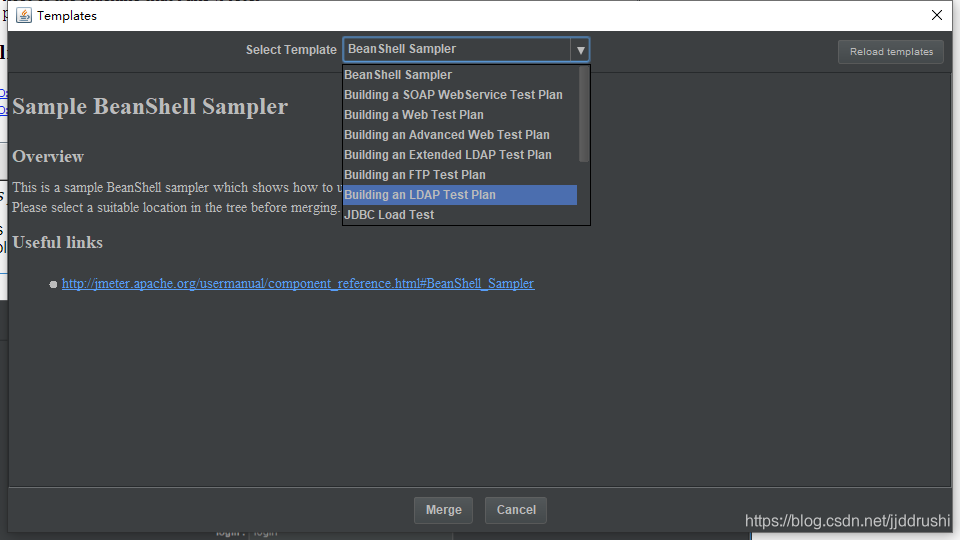Click the Sample BeanShell Sampler heading
Viewport: 960px width, 540px height.
[150, 107]
